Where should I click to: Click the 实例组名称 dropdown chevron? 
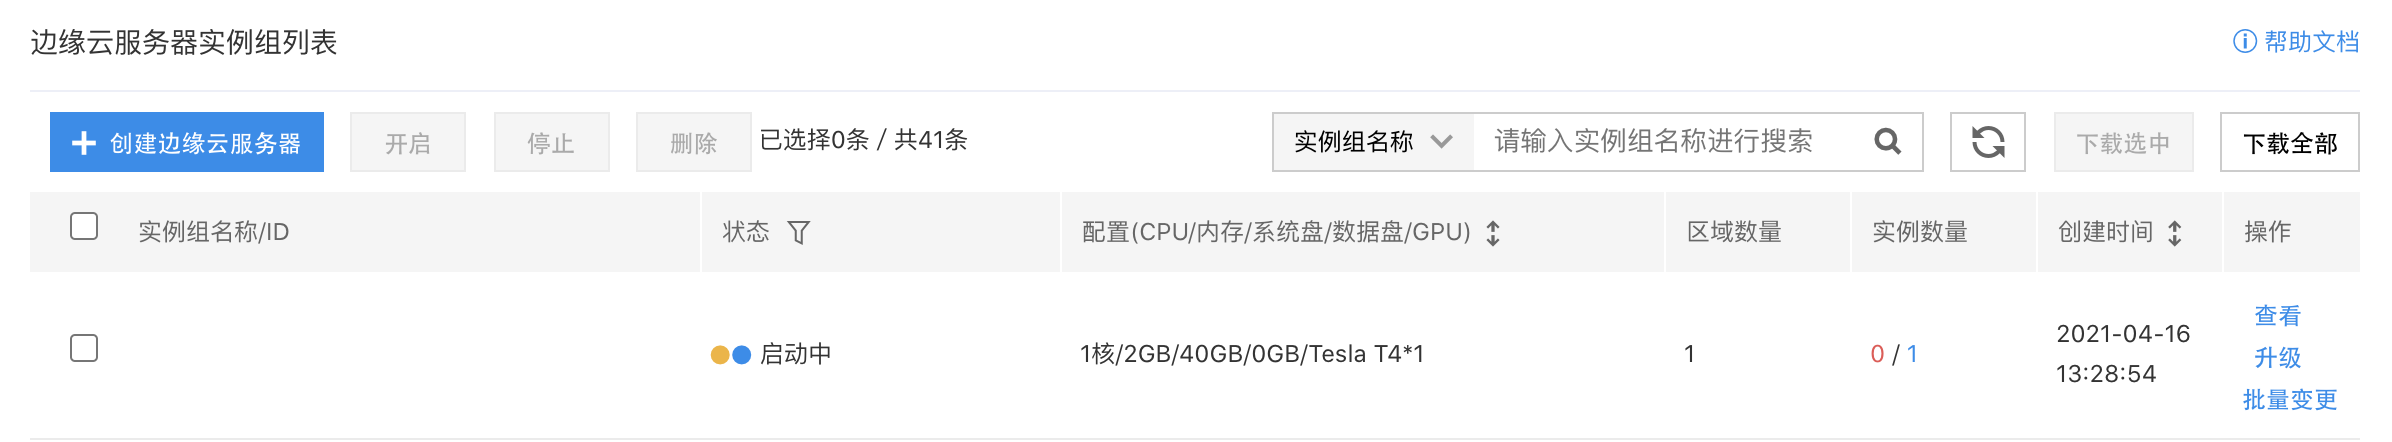[x=1441, y=142]
